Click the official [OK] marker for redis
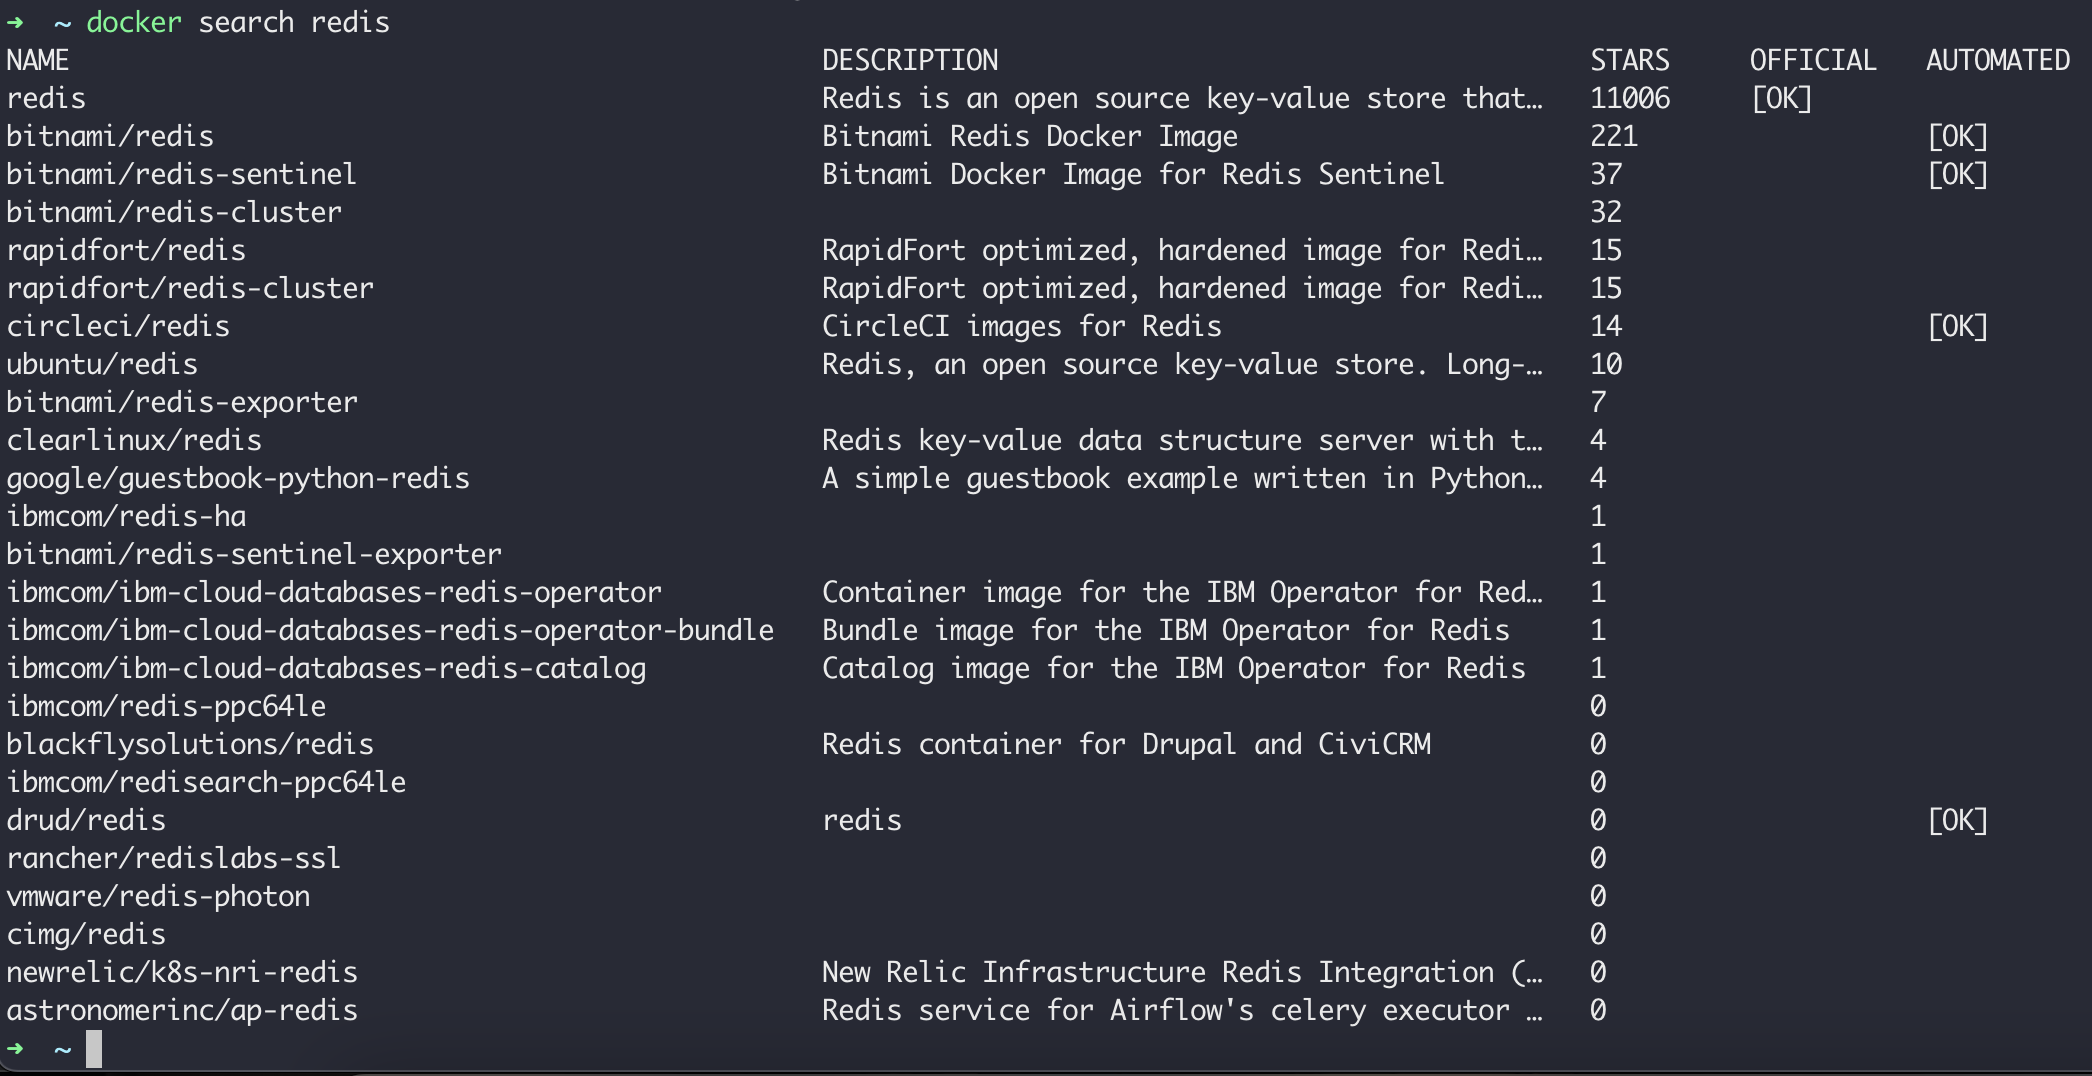The image size is (2092, 1076). [x=1782, y=98]
